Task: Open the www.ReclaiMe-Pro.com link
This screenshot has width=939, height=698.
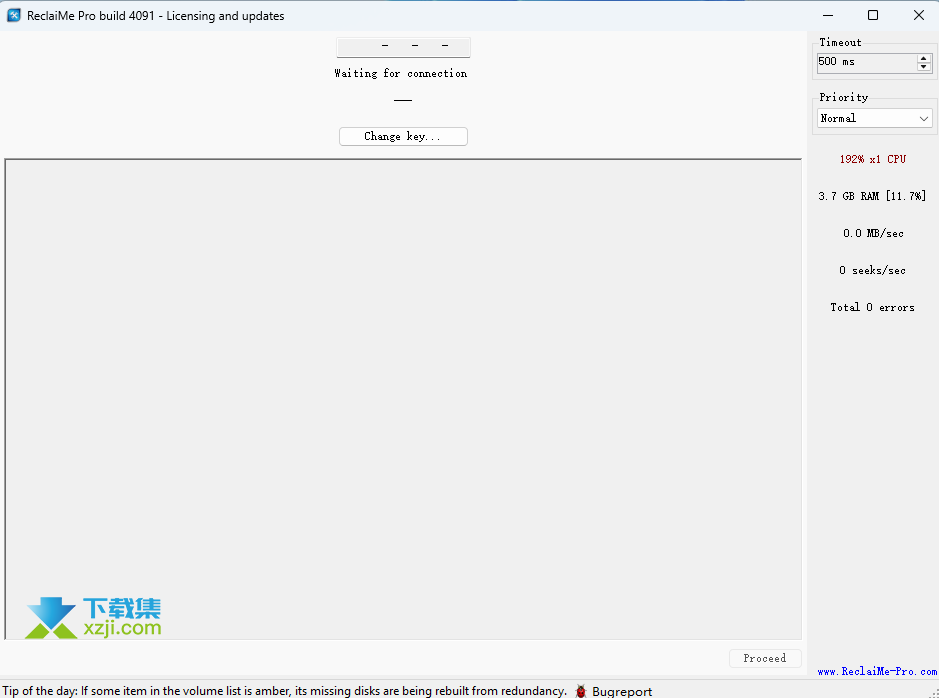Action: (877, 672)
